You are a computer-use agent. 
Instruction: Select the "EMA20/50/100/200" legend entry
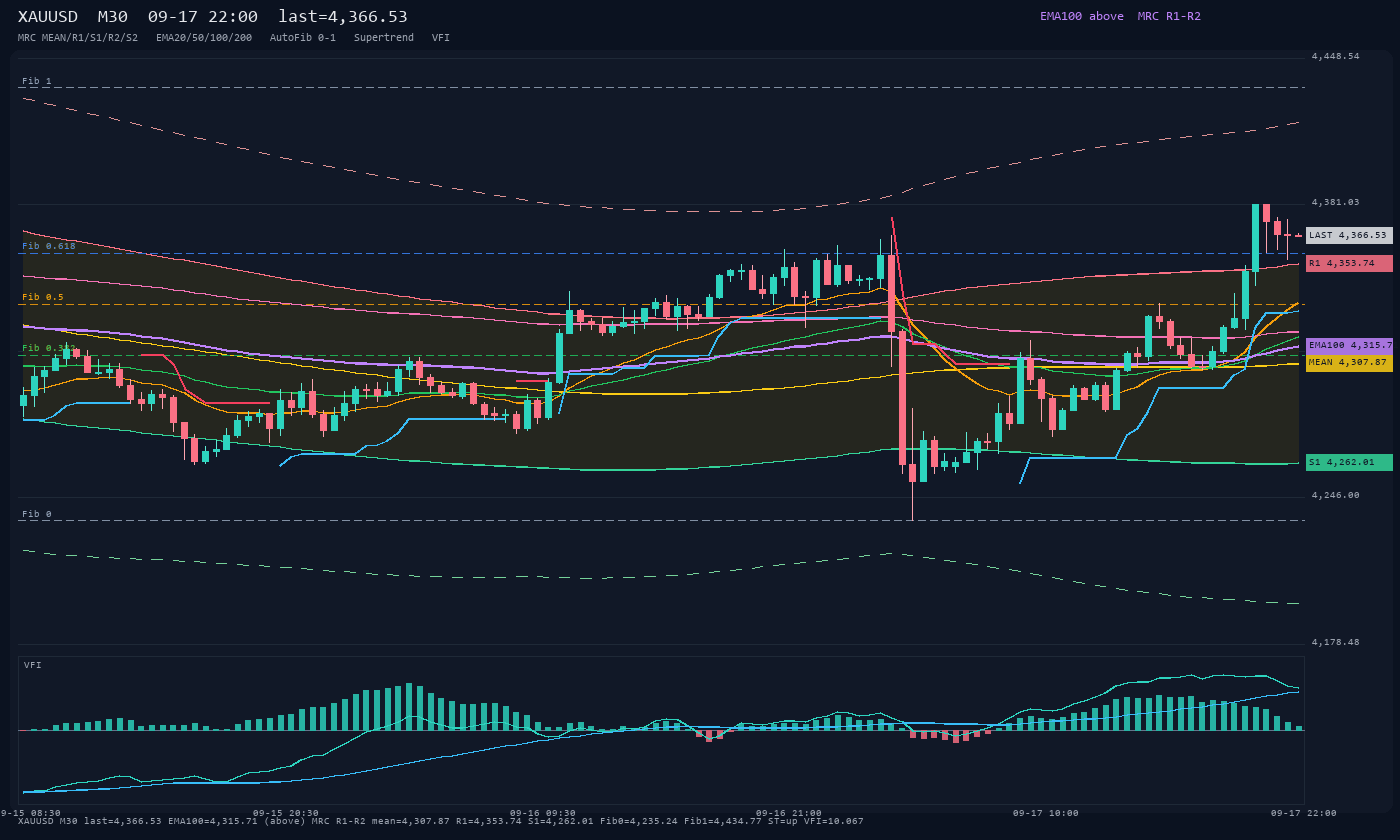click(x=204, y=37)
